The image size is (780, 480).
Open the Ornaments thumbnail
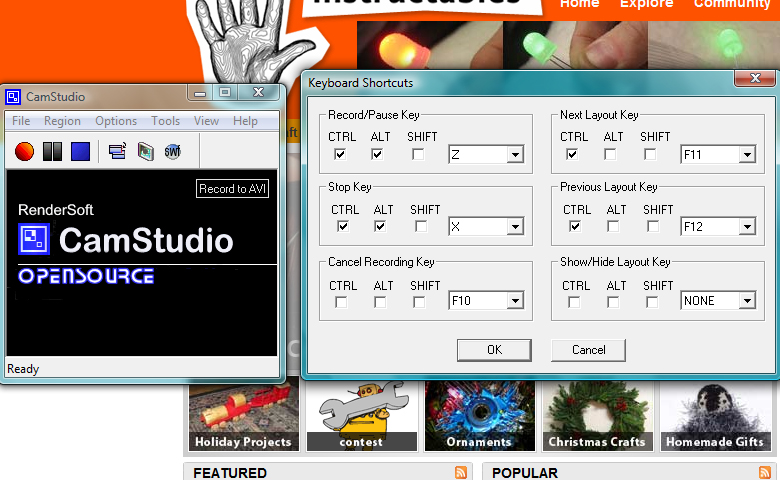(x=480, y=416)
